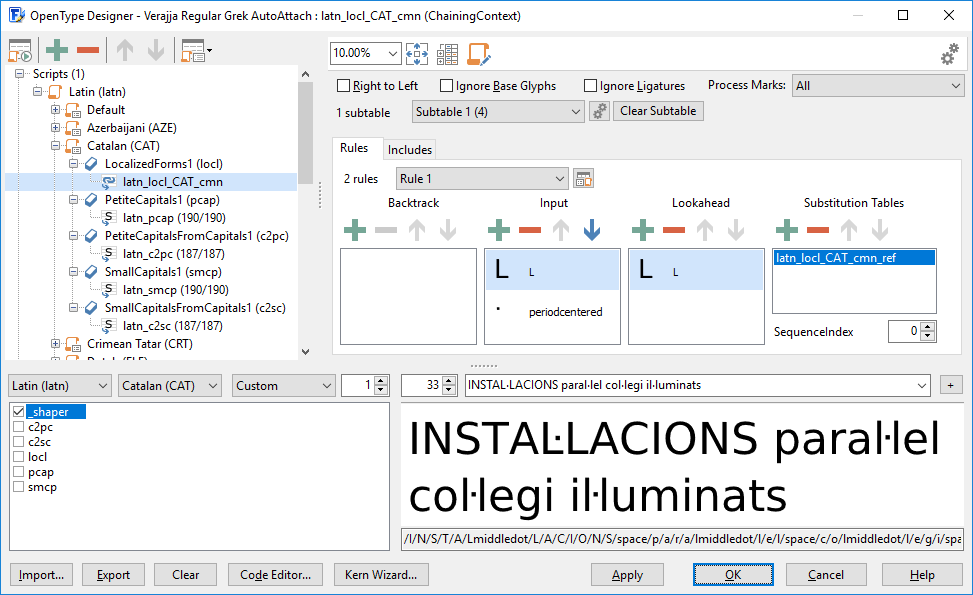Click the glyph grid view icon

point(447,54)
